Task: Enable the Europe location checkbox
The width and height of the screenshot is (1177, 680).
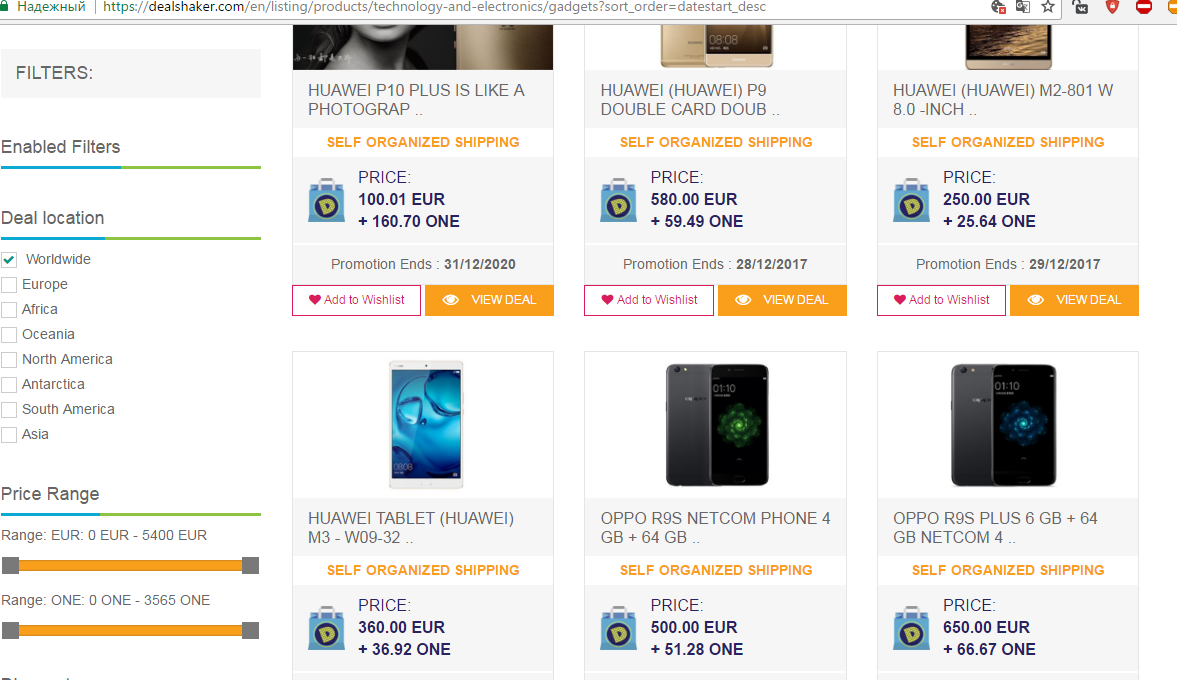Action: [x=9, y=285]
